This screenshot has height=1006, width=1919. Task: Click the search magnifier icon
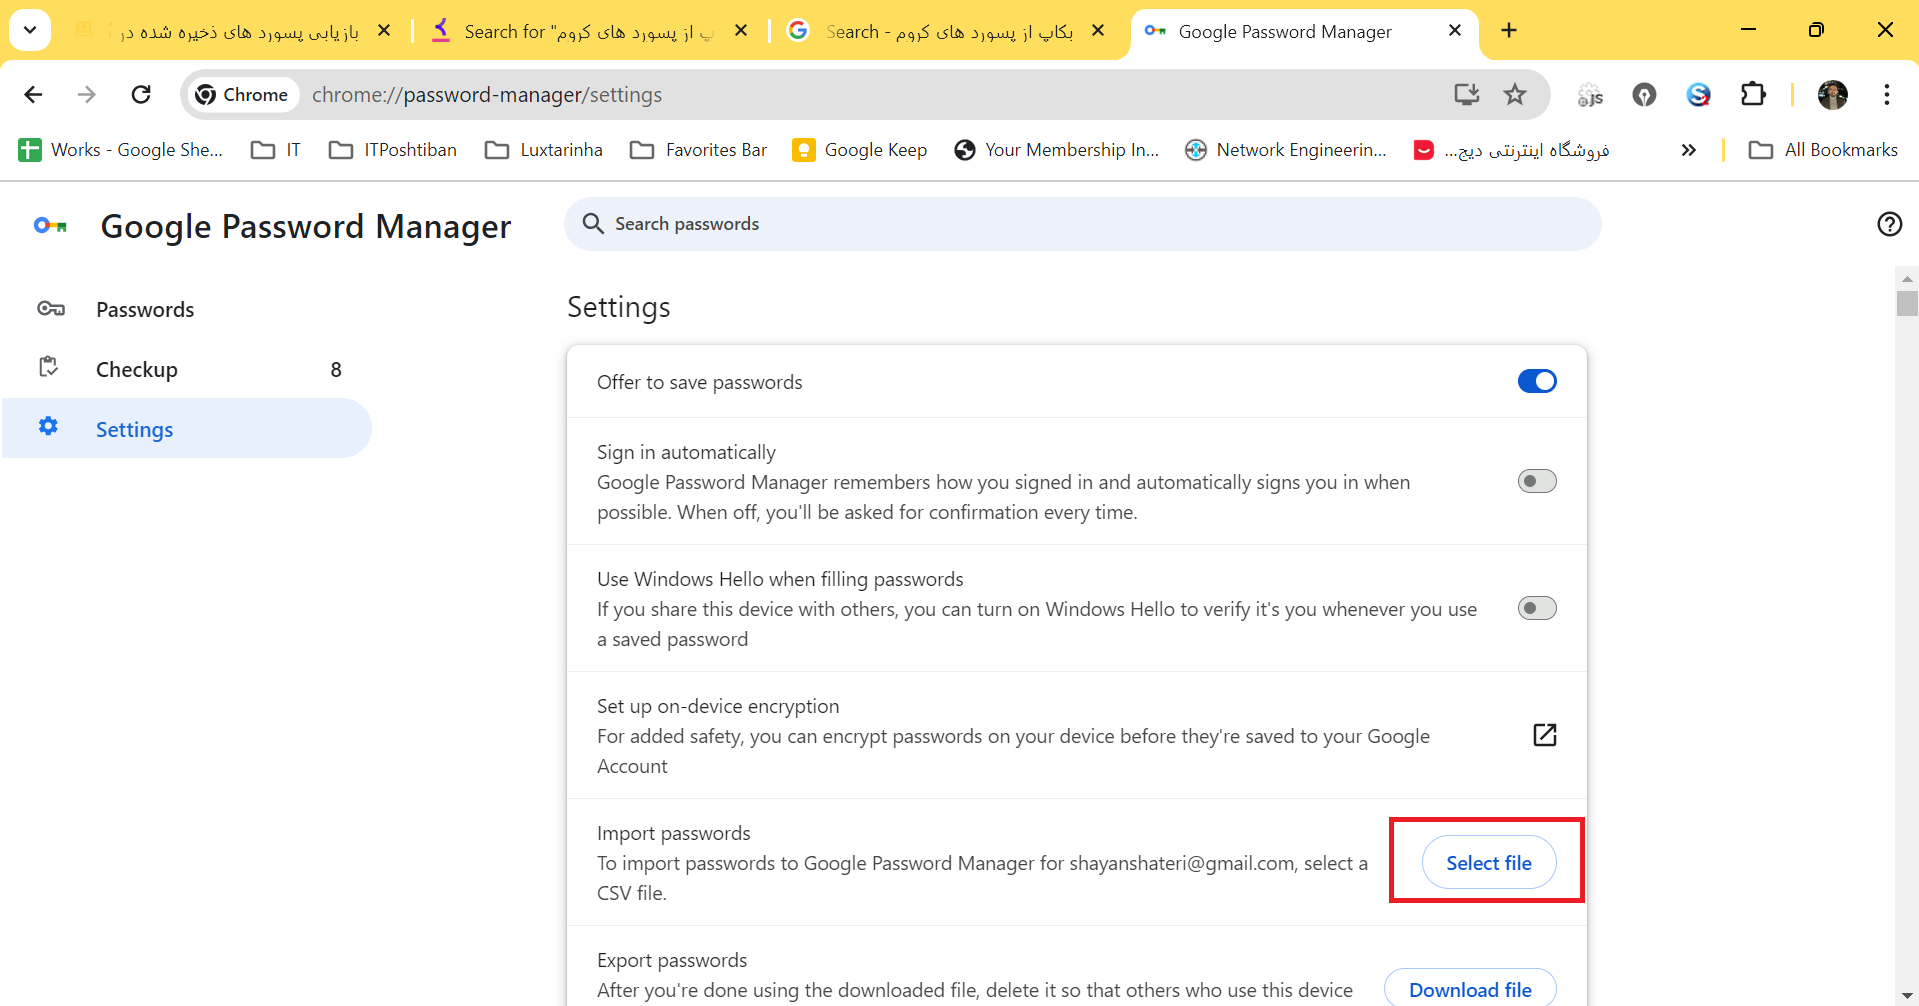tap(593, 223)
